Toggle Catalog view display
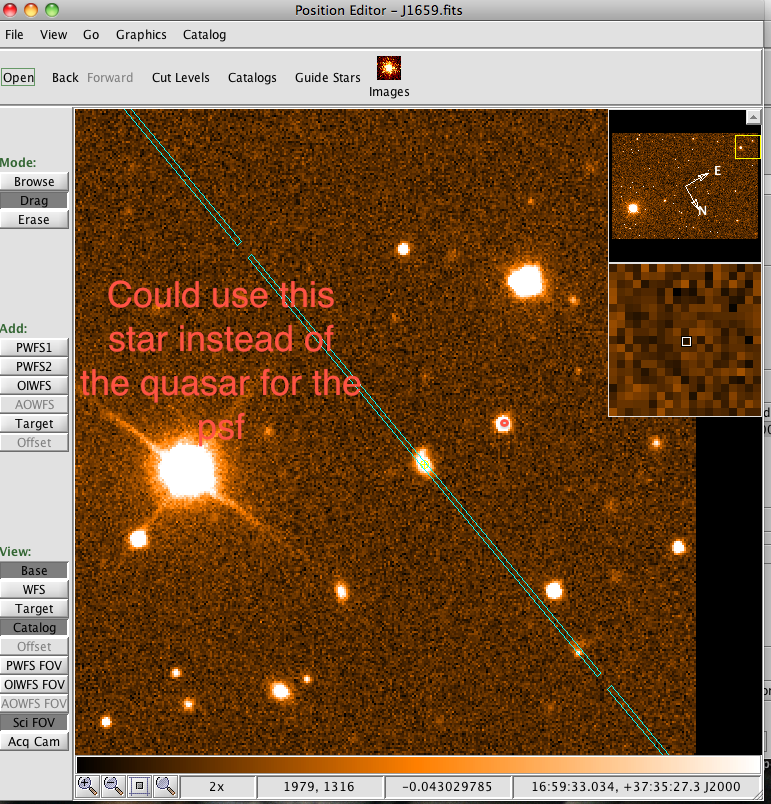The height and width of the screenshot is (804, 771). pos(34,628)
